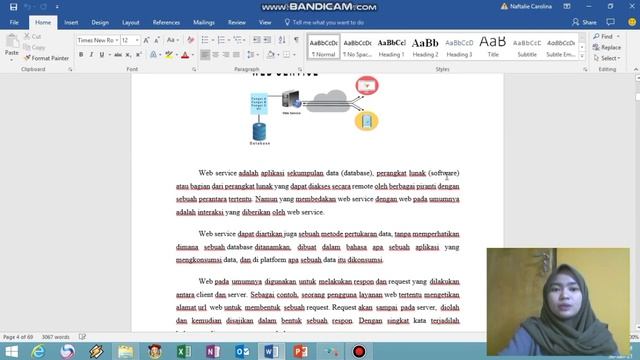640x360 pixels.
Task: Toggle subscript formatting
Action: pos(128,54)
